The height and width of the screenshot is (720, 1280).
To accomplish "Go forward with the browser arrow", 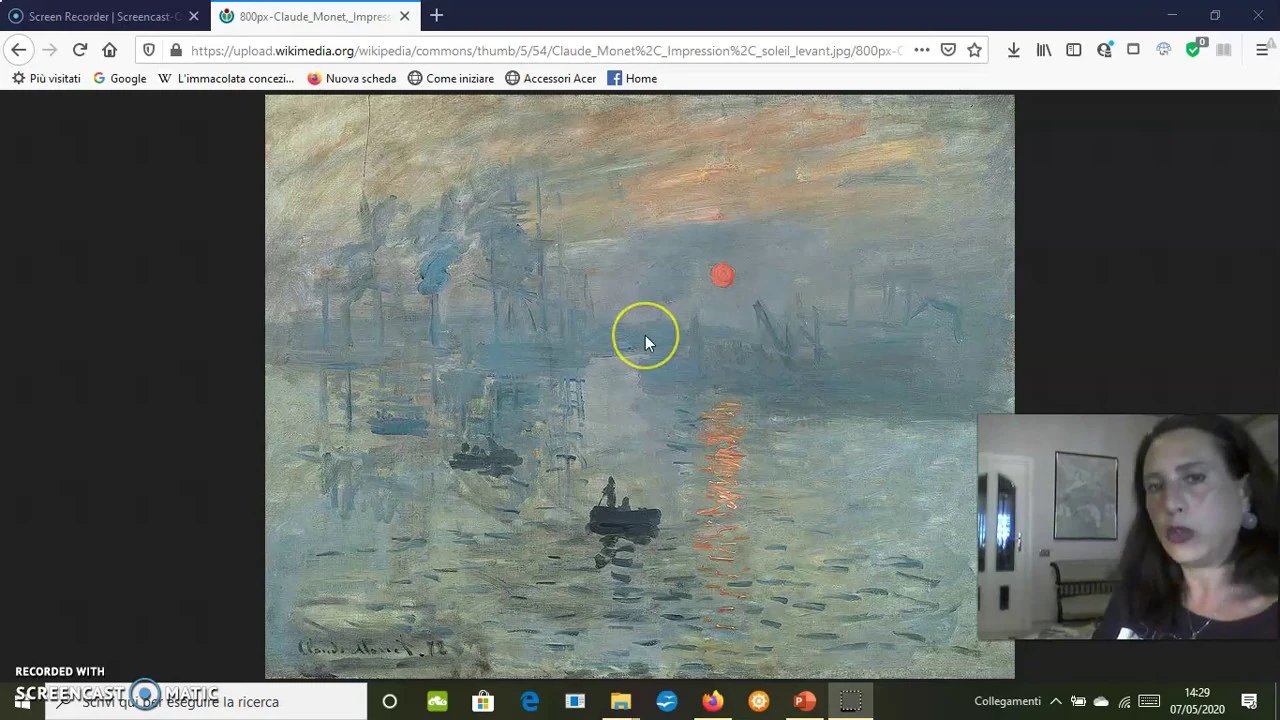I will [x=49, y=50].
